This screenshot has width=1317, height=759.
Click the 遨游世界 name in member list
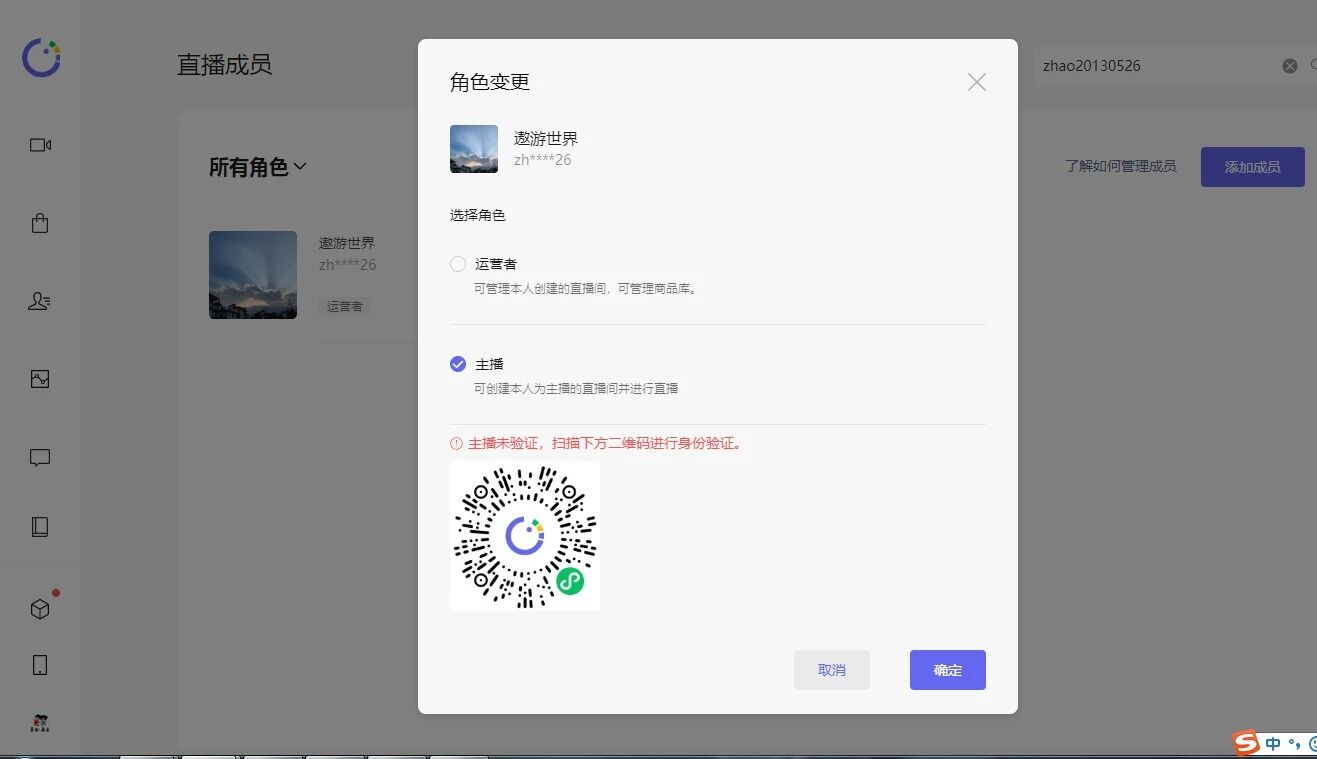click(347, 243)
